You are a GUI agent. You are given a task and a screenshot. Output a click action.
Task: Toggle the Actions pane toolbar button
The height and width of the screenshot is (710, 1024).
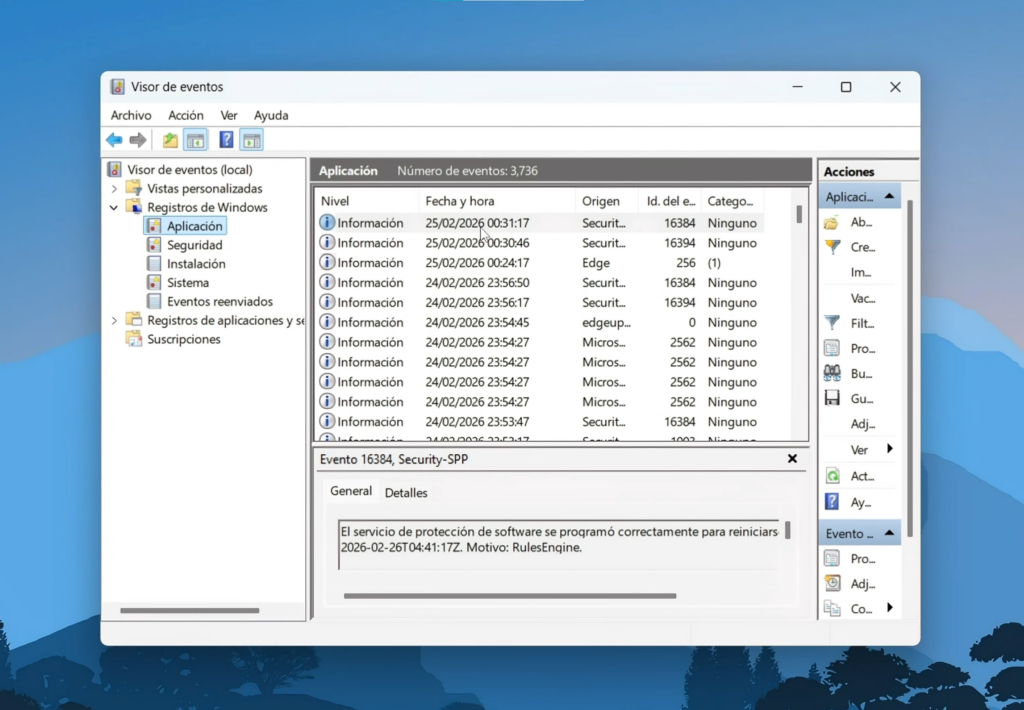[x=252, y=140]
